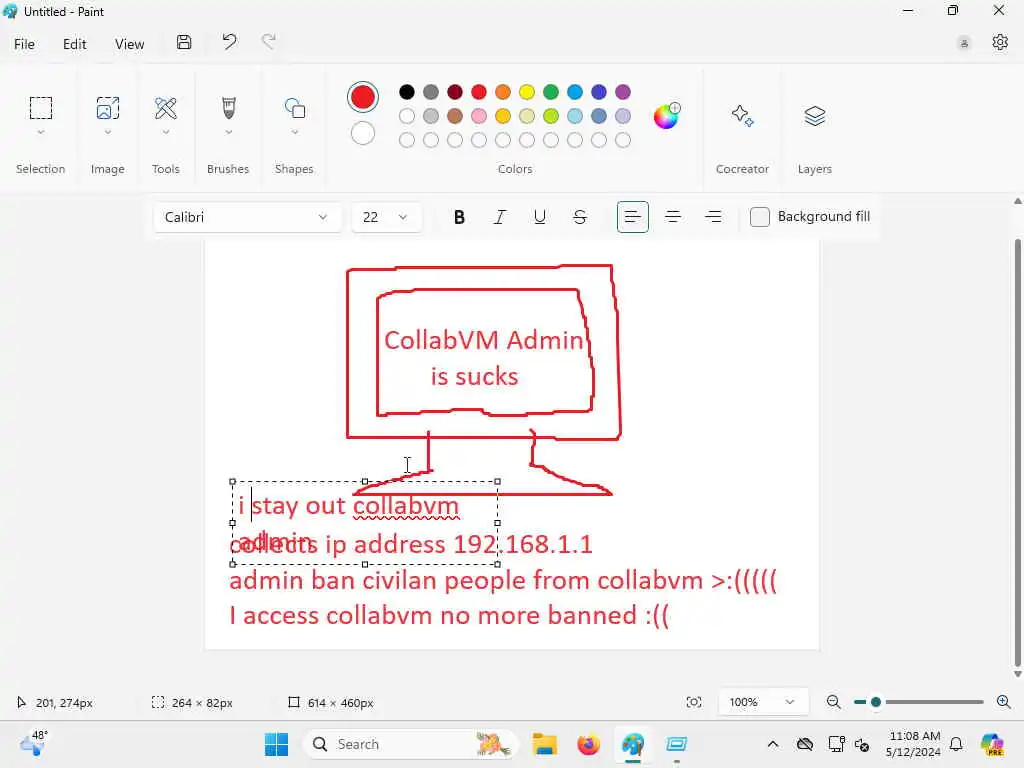Open the Calibri font family dropdown
Viewport: 1024px width, 768px height.
(x=247, y=217)
